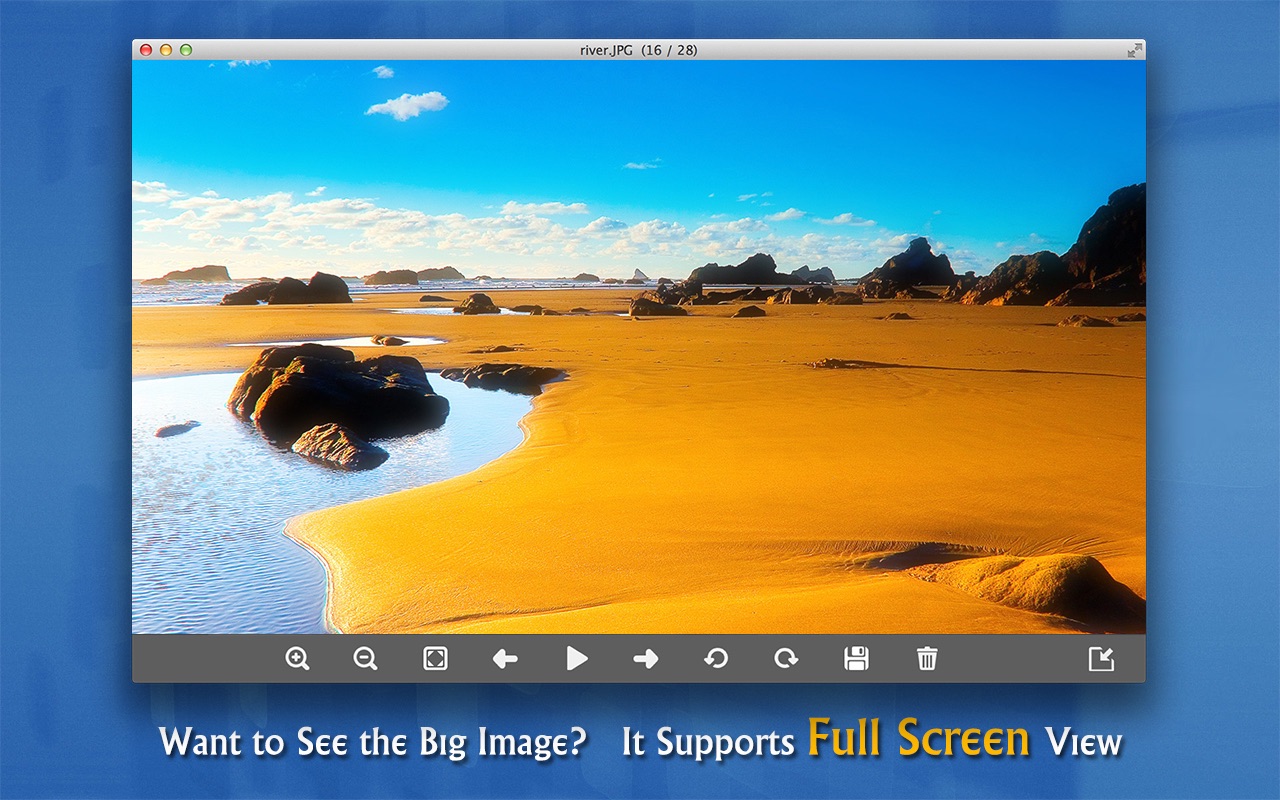Zoom in on the image
Screen dimensions: 1280x800
[297, 659]
